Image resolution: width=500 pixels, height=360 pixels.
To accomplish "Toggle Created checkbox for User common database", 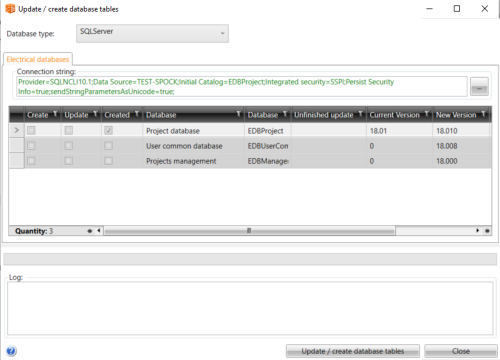I will (108, 146).
